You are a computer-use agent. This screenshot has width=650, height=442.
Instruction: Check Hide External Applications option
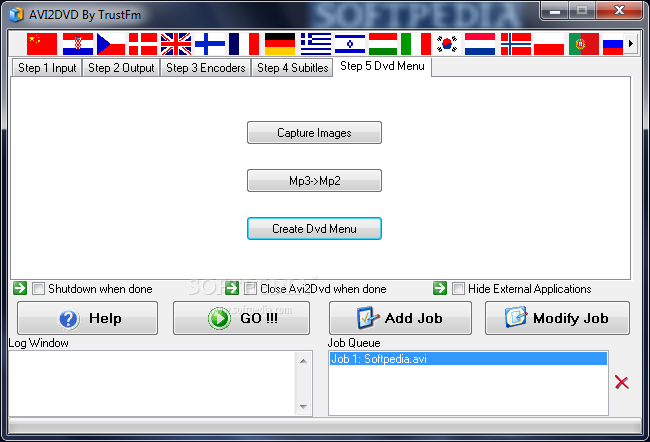click(458, 289)
